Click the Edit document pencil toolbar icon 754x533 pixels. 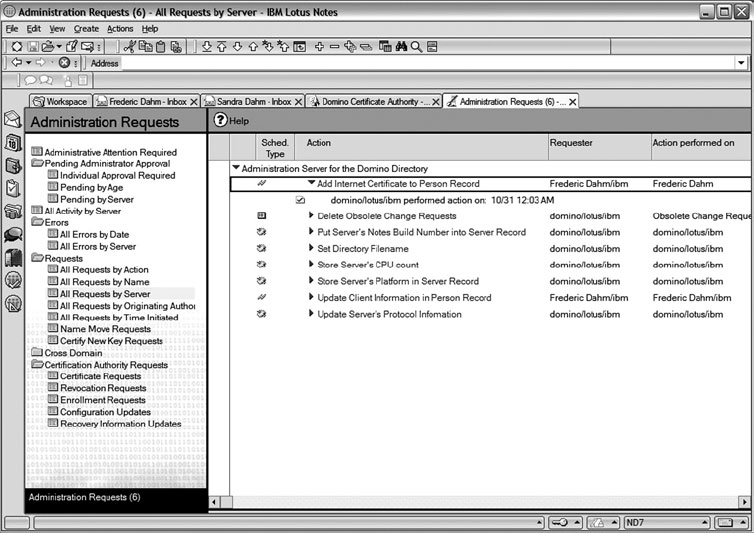tap(72, 47)
